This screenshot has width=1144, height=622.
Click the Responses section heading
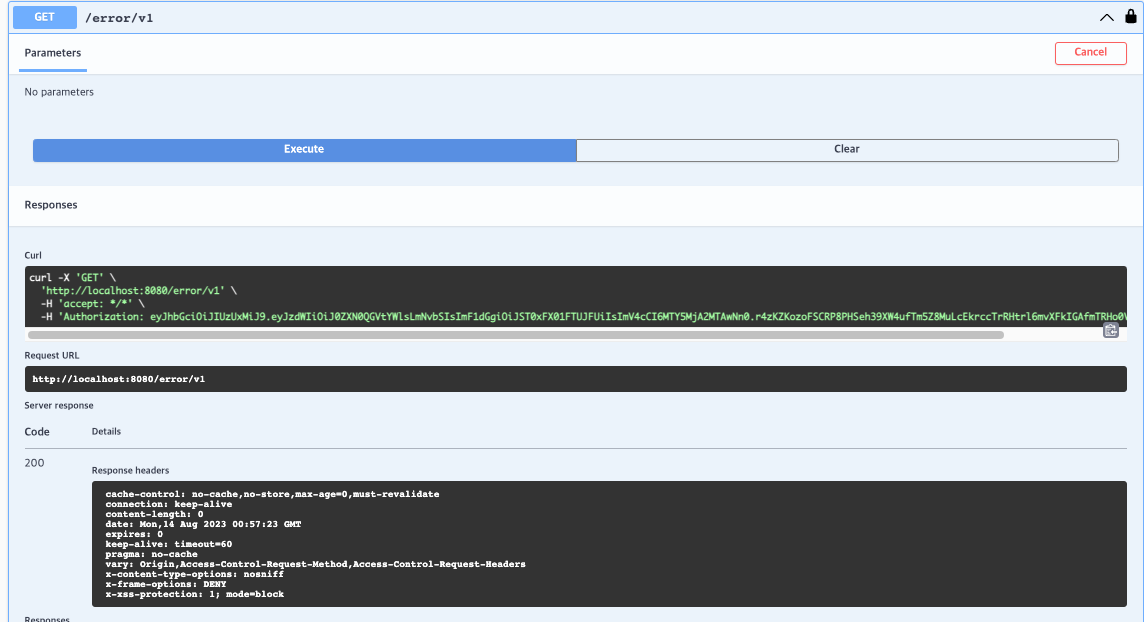[51, 205]
